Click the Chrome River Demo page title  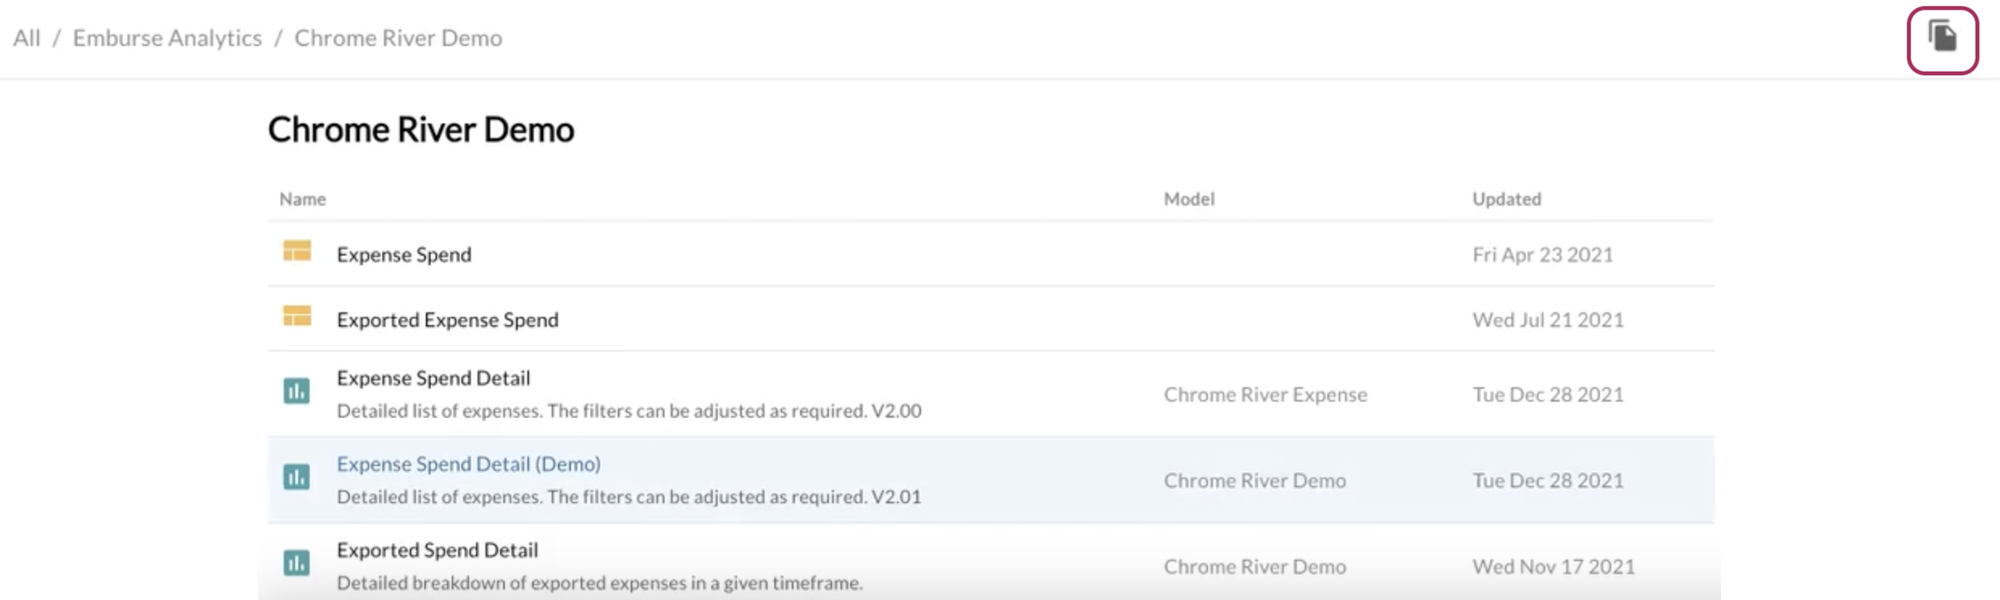pyautogui.click(x=420, y=129)
